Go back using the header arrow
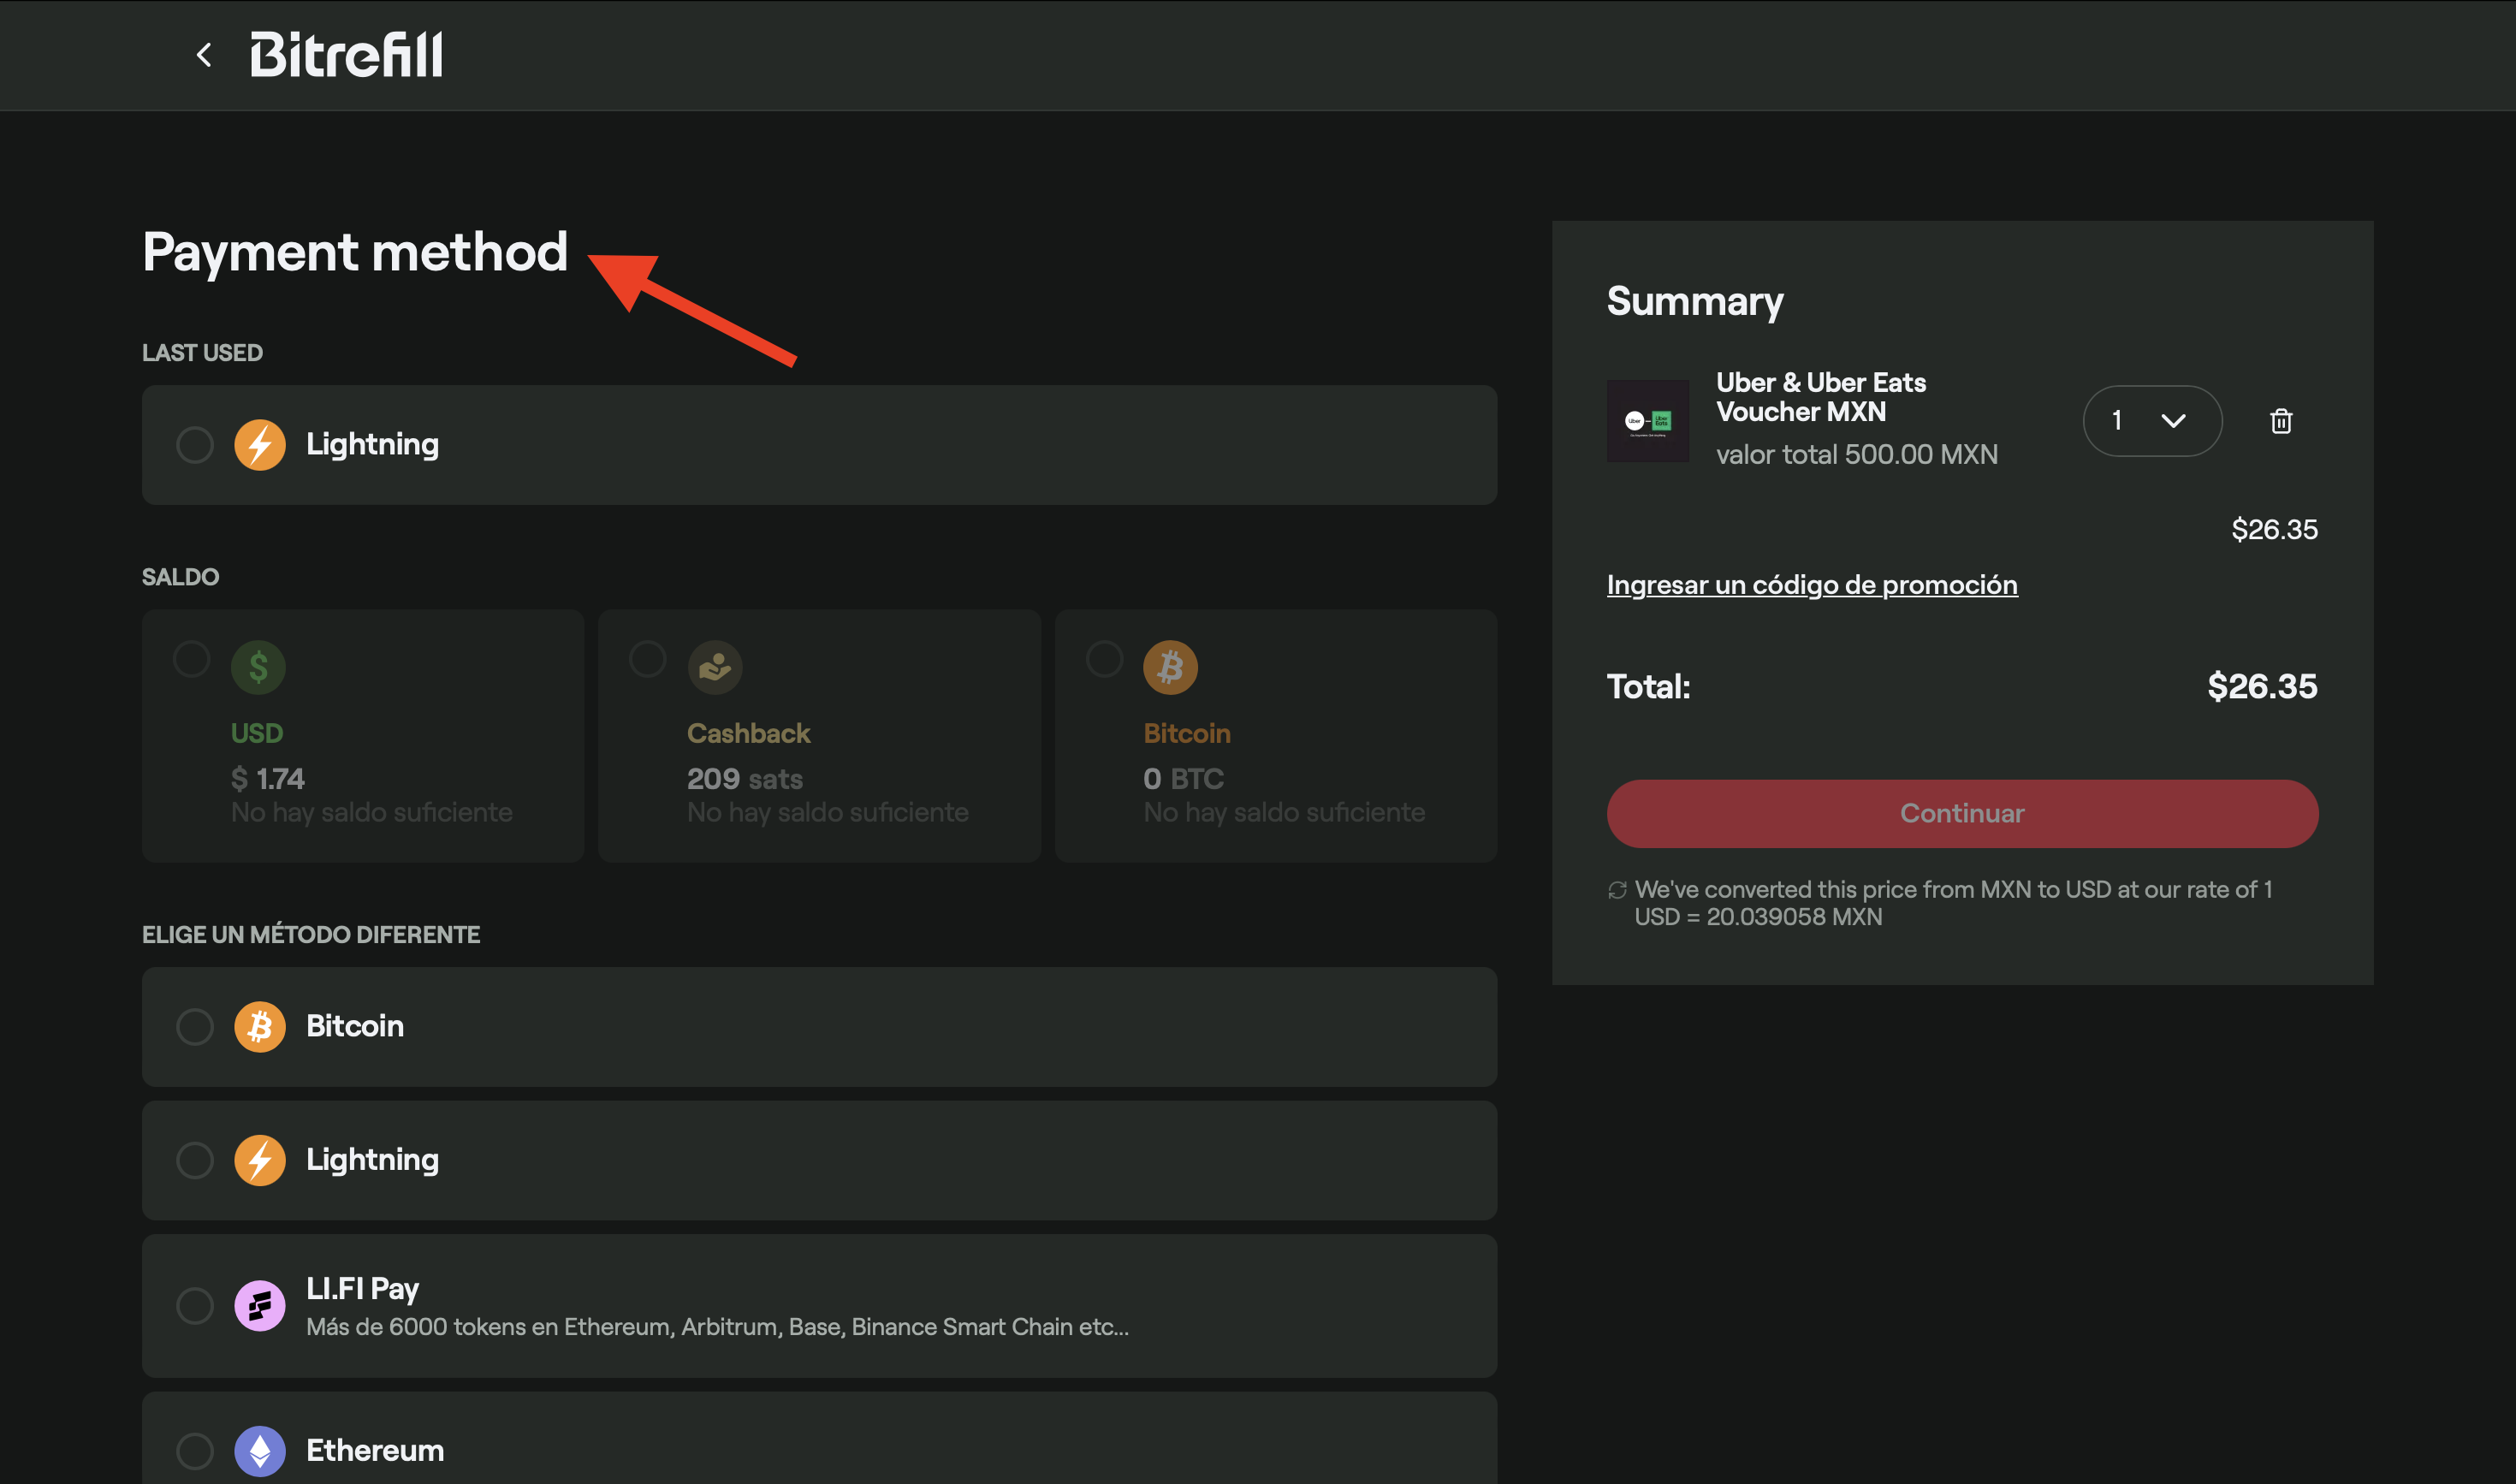Image resolution: width=2516 pixels, height=1484 pixels. [x=204, y=55]
